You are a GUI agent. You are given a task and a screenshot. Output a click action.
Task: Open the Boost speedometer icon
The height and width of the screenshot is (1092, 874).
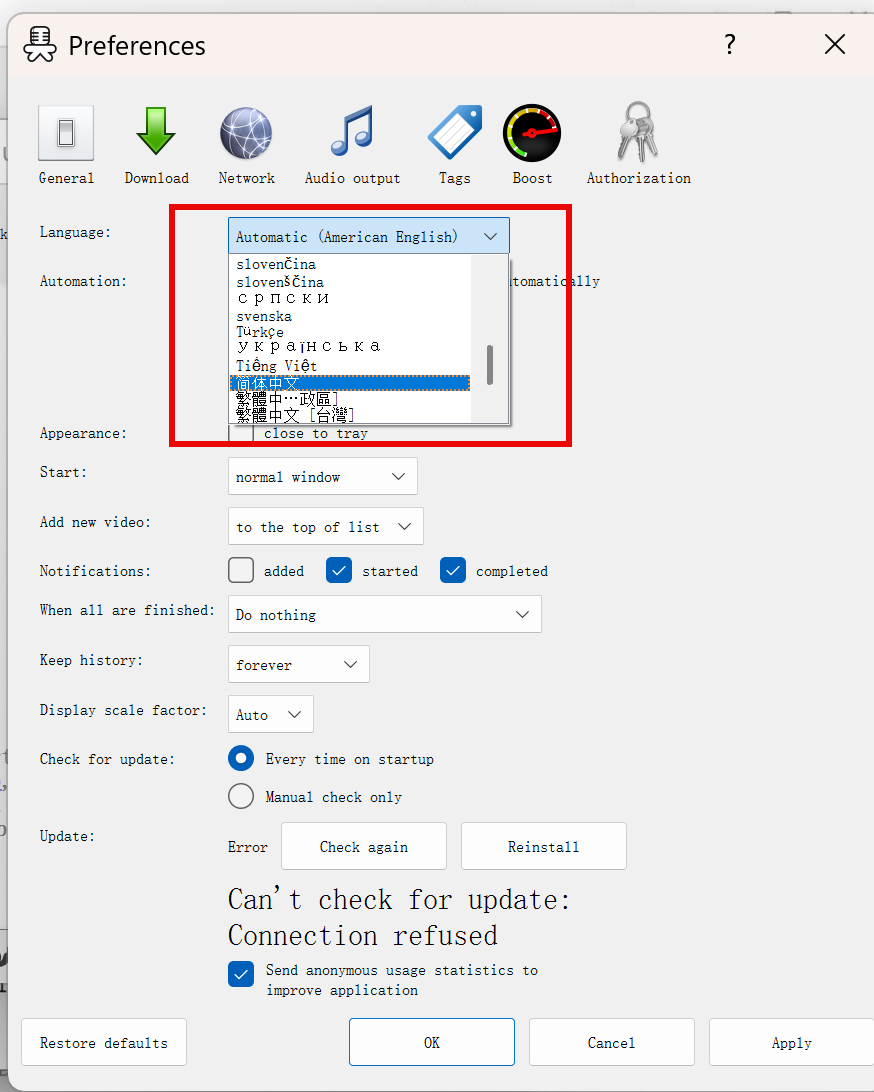coord(532,134)
